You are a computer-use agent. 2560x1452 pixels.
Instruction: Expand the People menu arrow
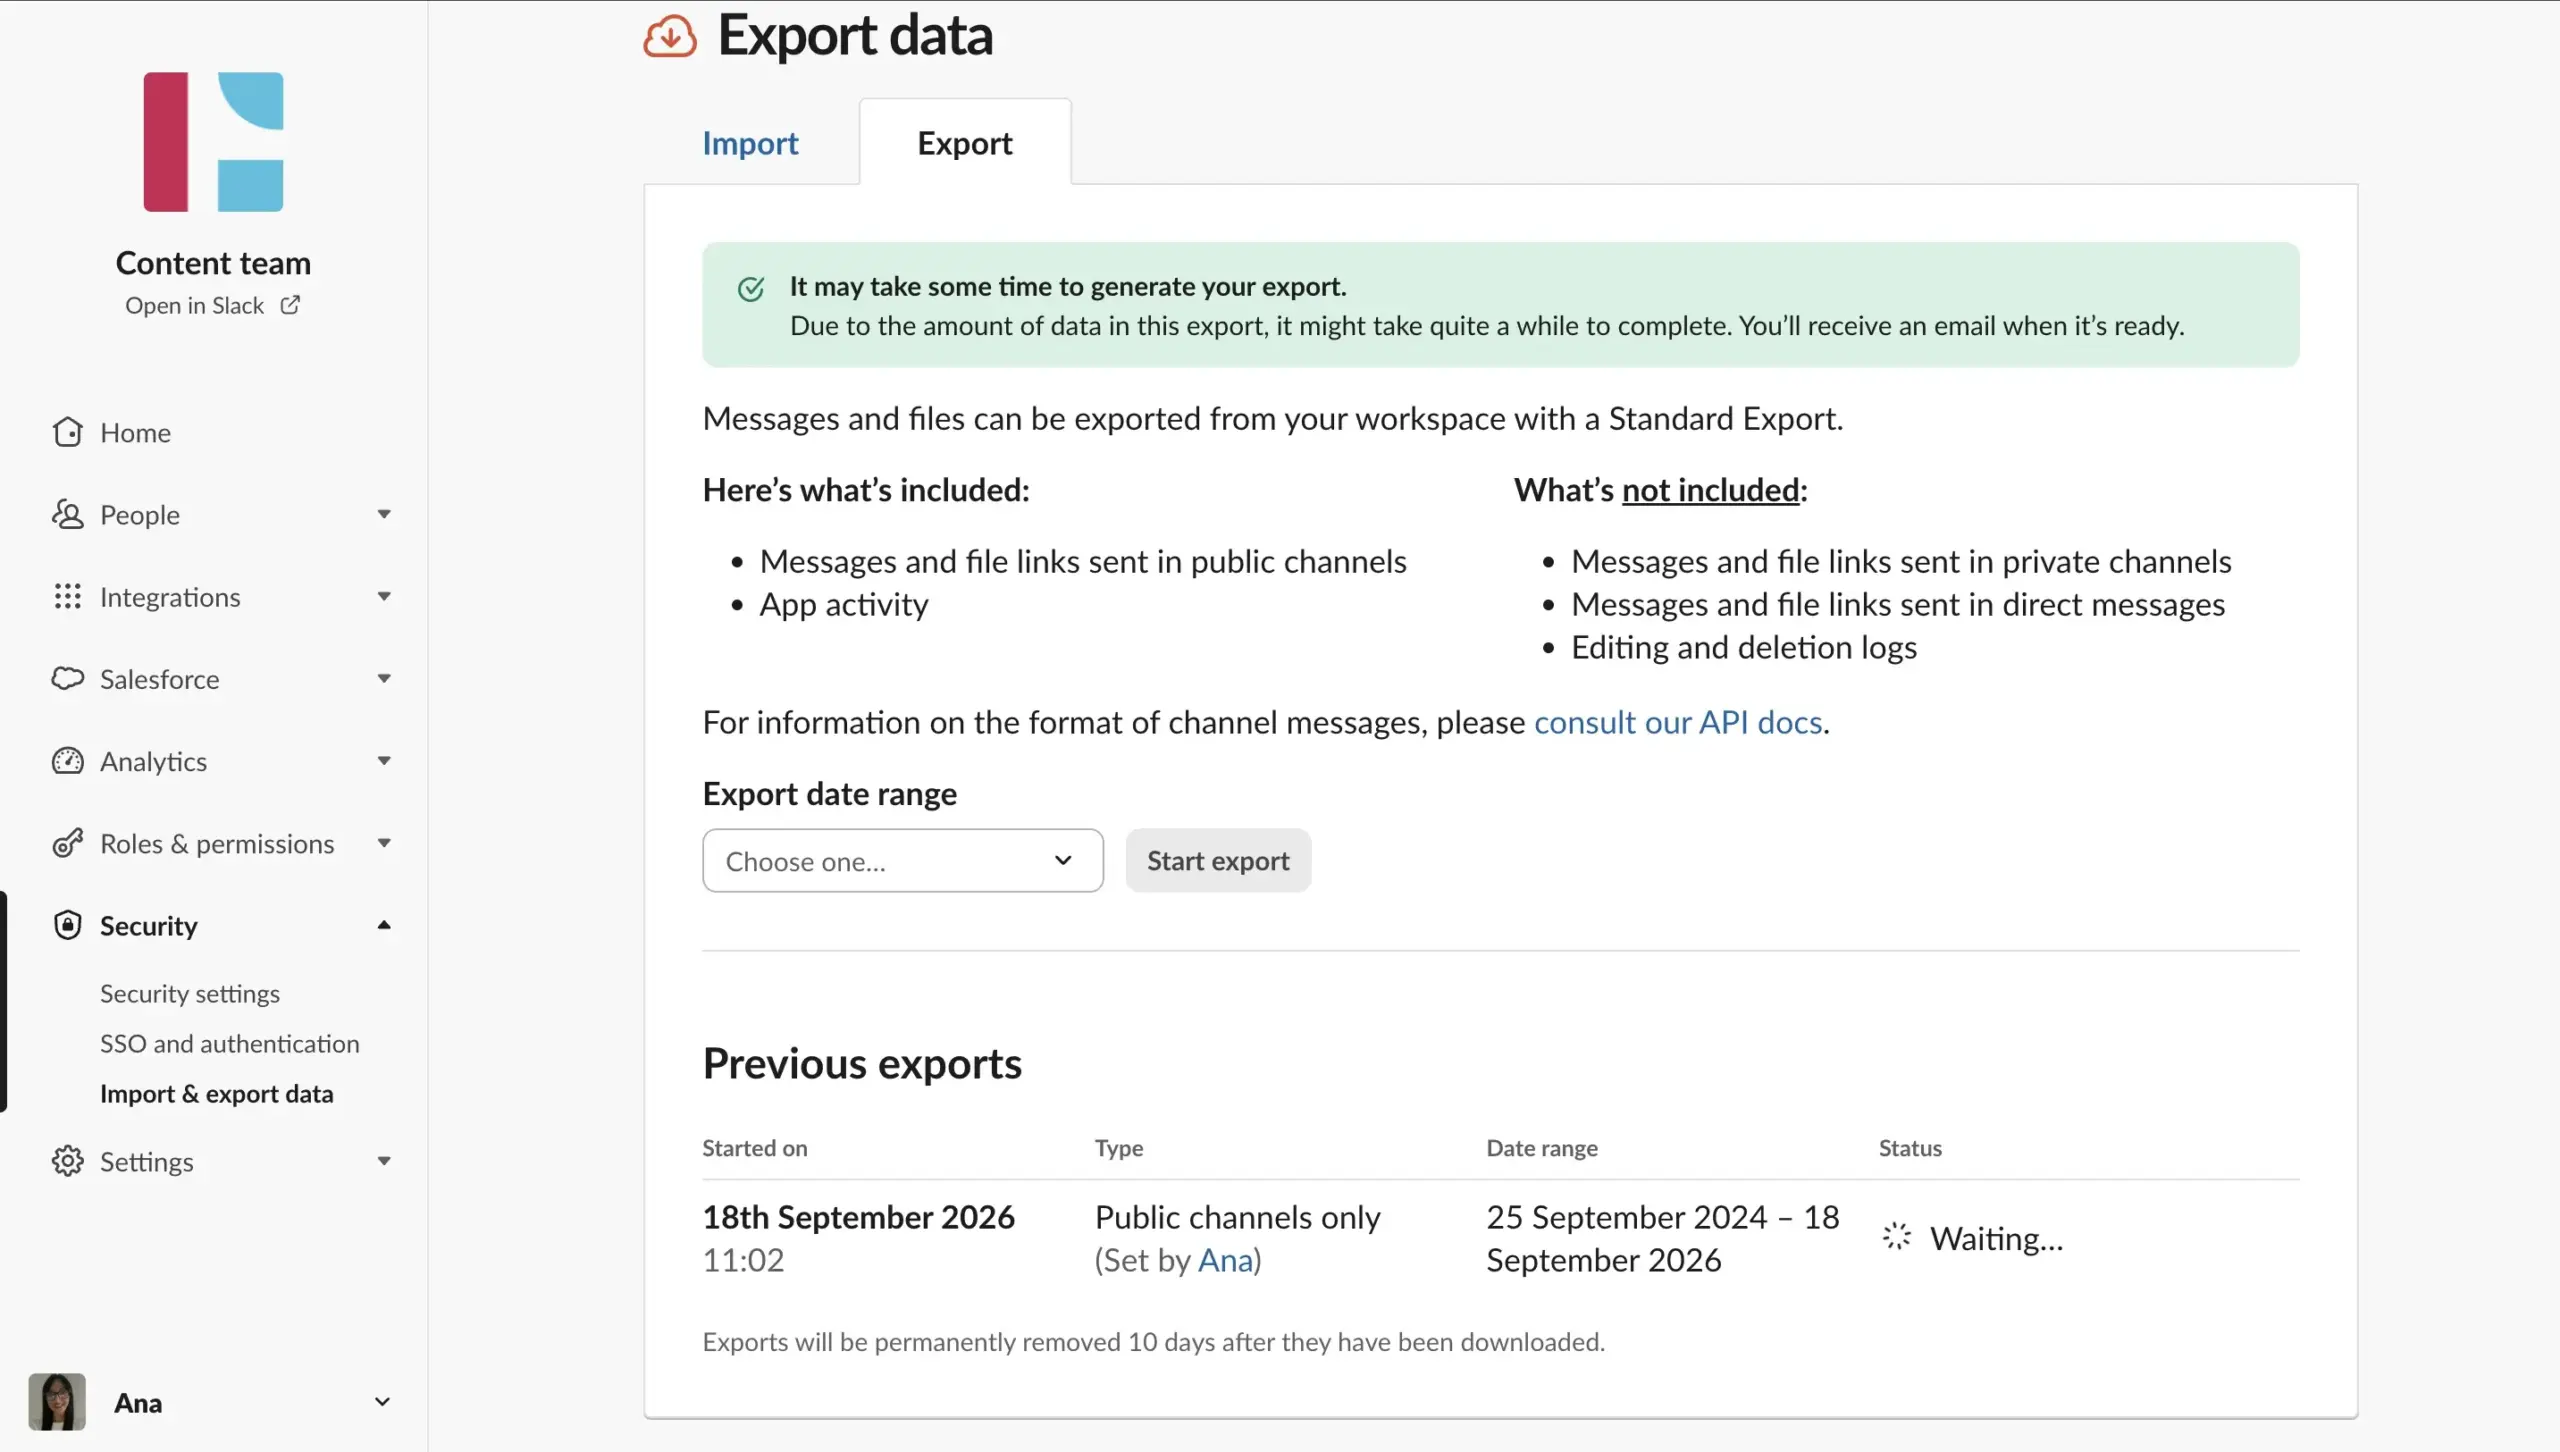384,514
